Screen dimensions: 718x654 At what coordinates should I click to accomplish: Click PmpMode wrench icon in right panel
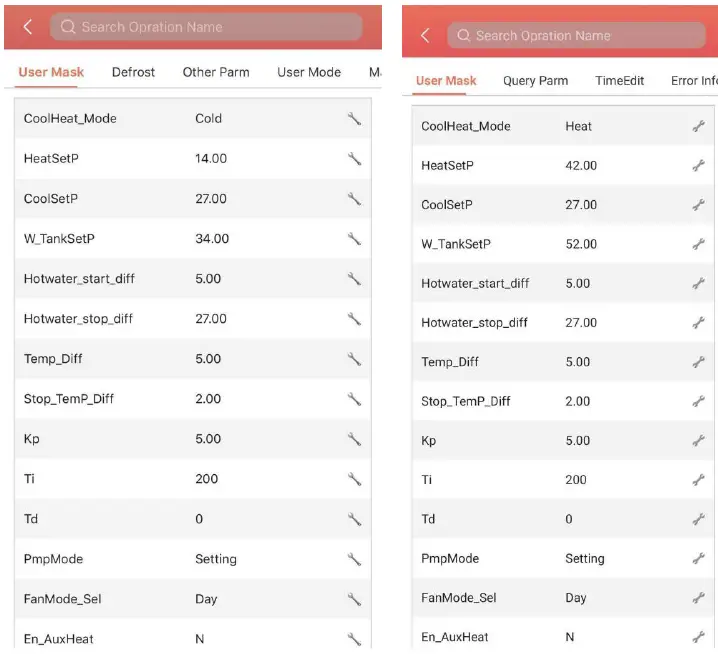(698, 559)
